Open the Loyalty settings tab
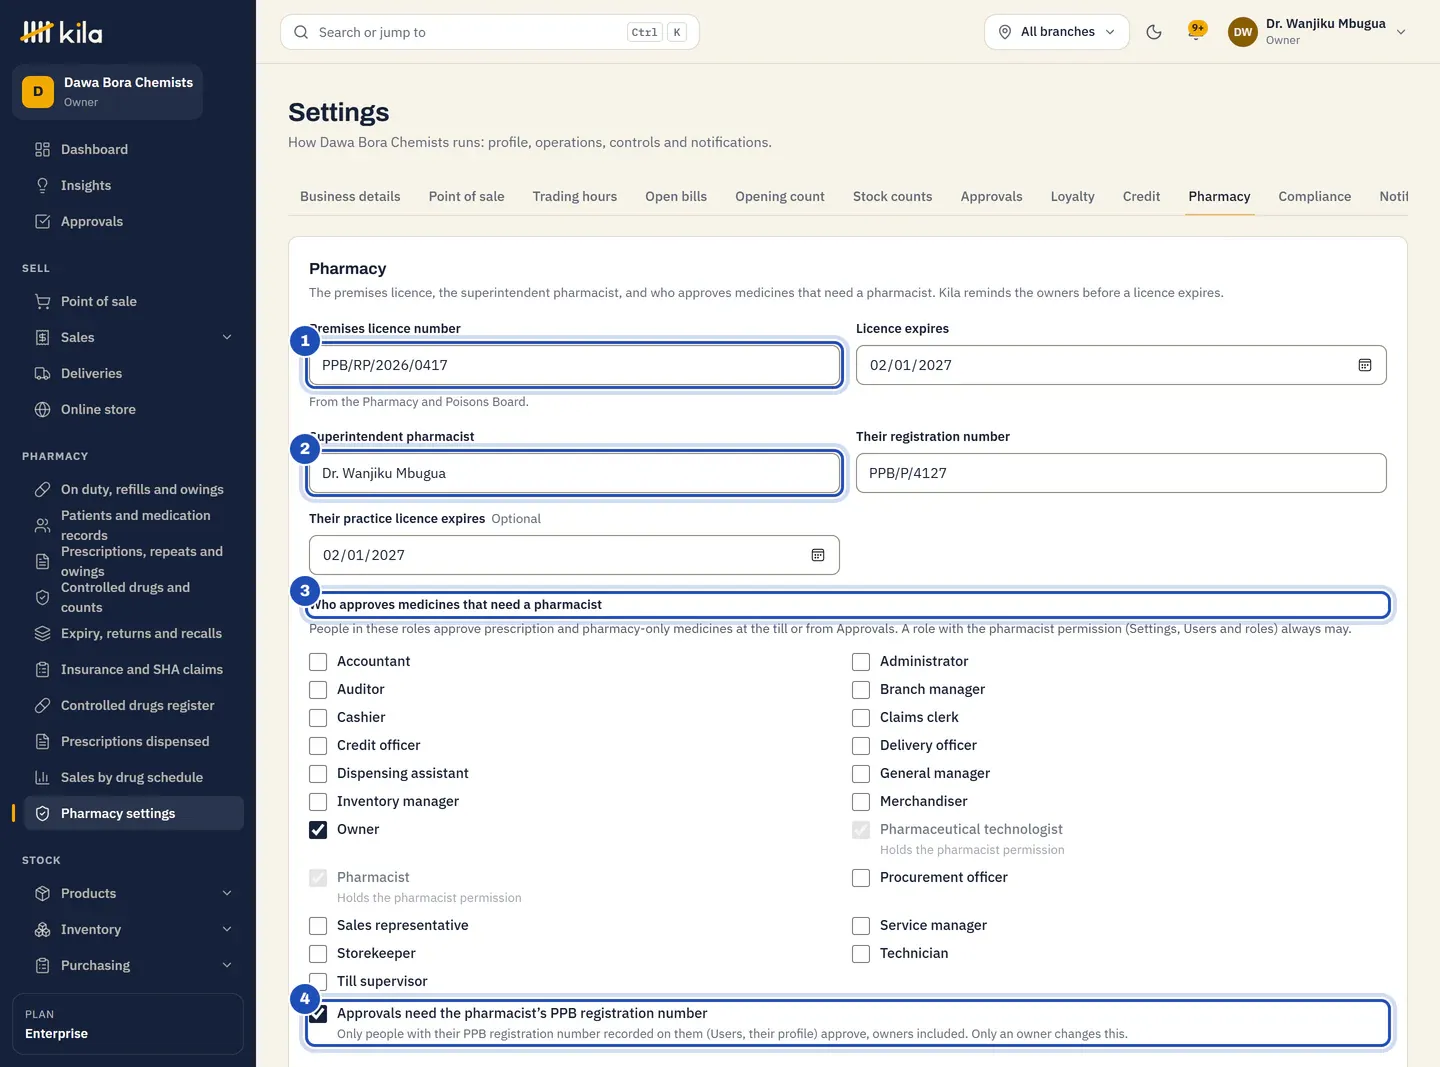Image resolution: width=1440 pixels, height=1067 pixels. [1072, 196]
